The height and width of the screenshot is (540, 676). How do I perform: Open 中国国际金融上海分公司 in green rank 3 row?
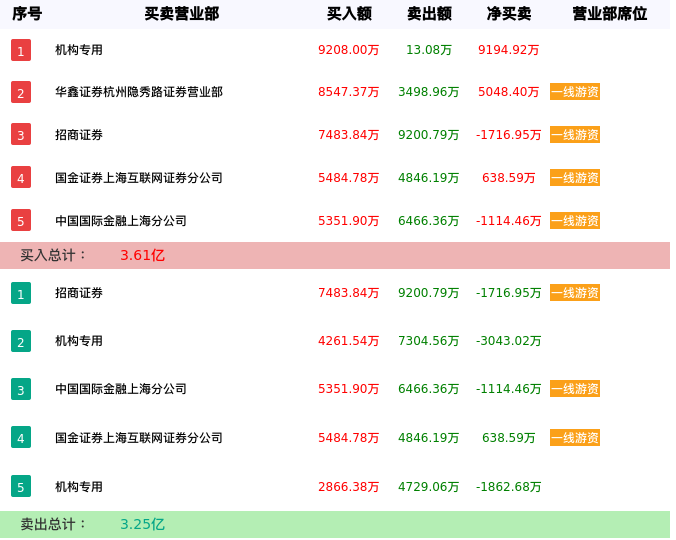pyautogui.click(x=121, y=389)
